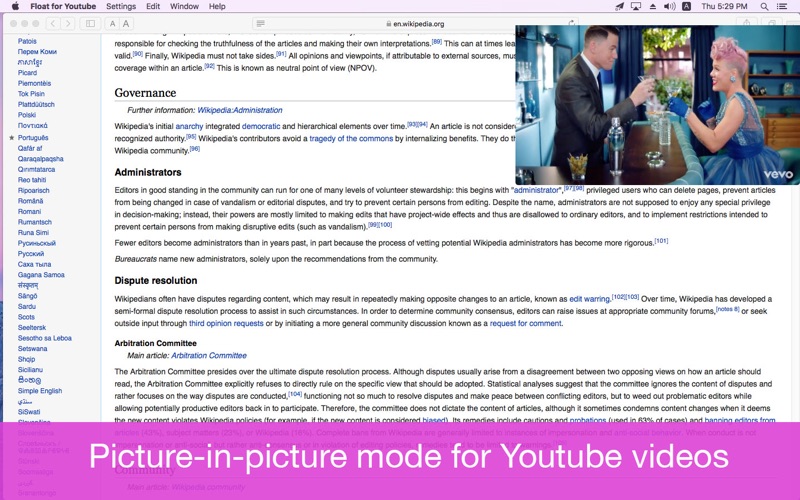Screen dimensions: 800x500
Task: Increase text size with large A button
Action: (126, 23)
